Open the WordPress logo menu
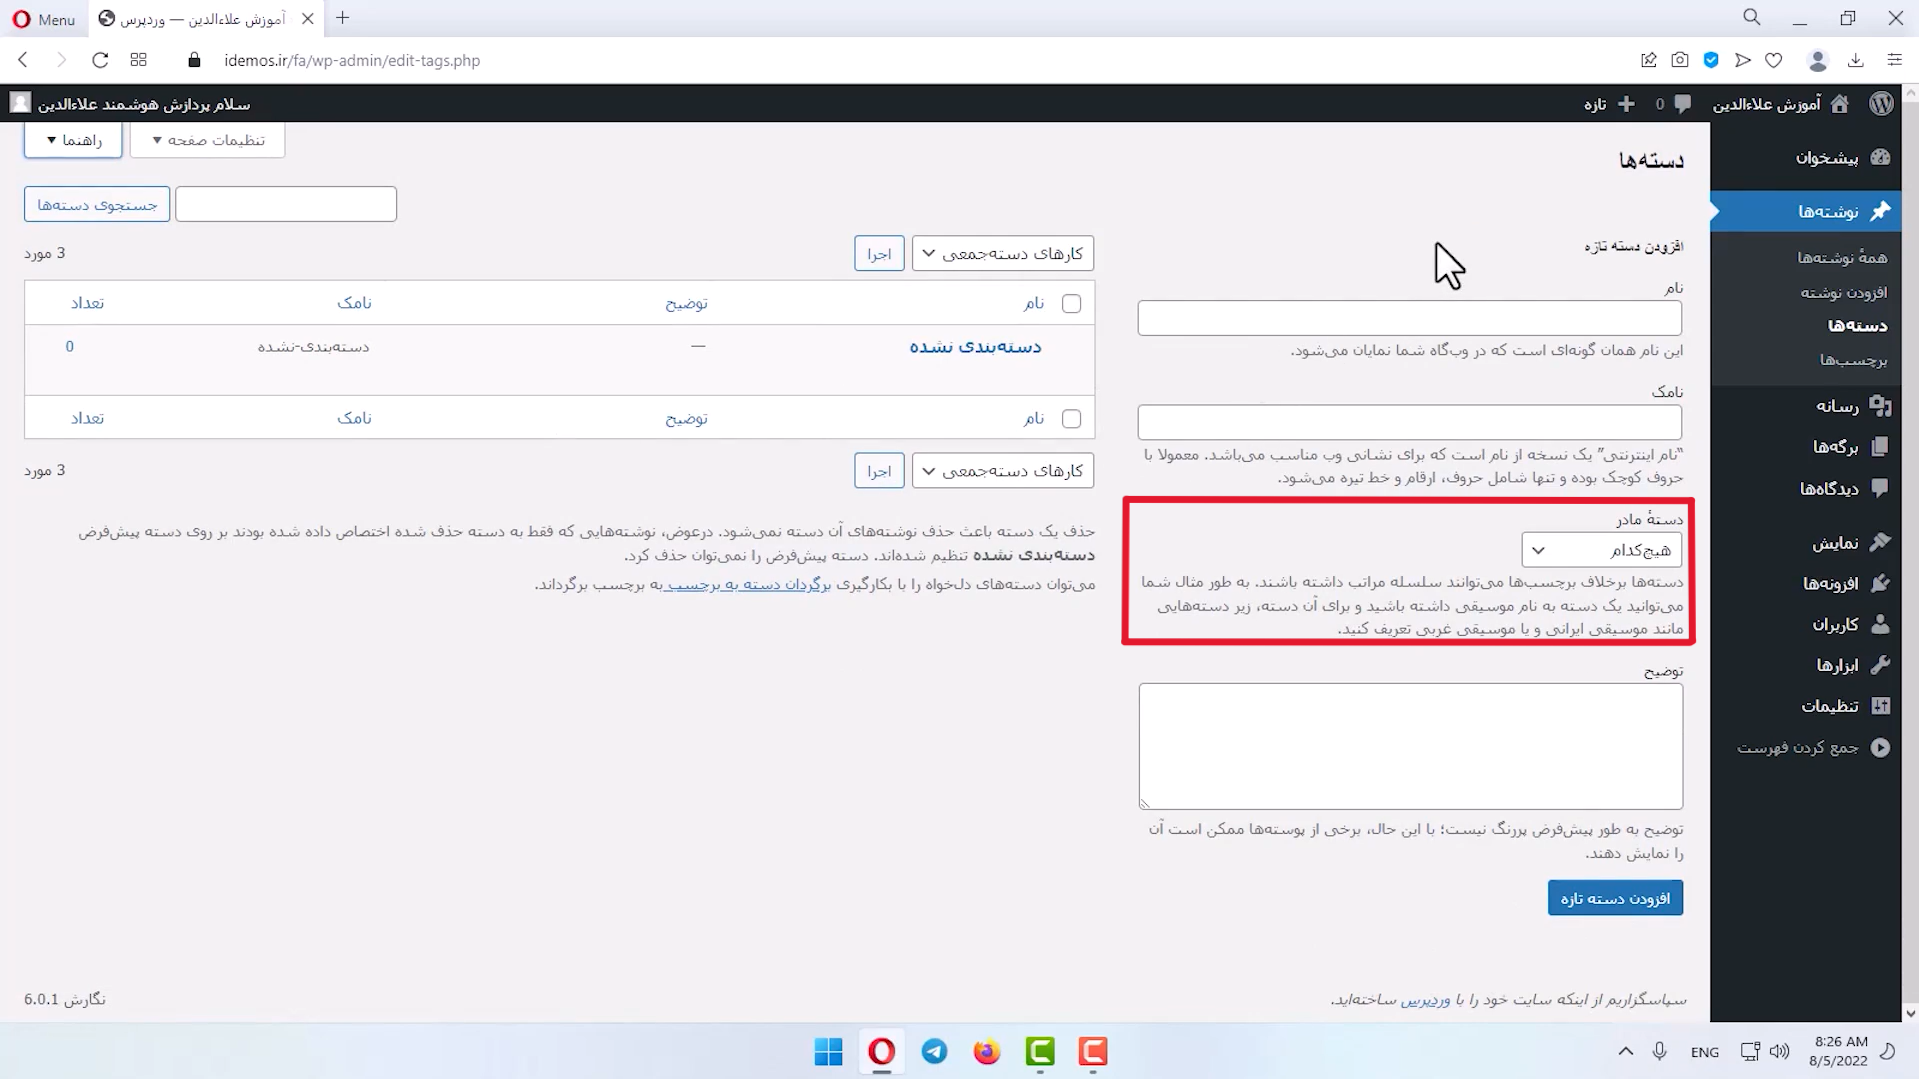Viewport: 1919px width, 1079px height. tap(1881, 104)
